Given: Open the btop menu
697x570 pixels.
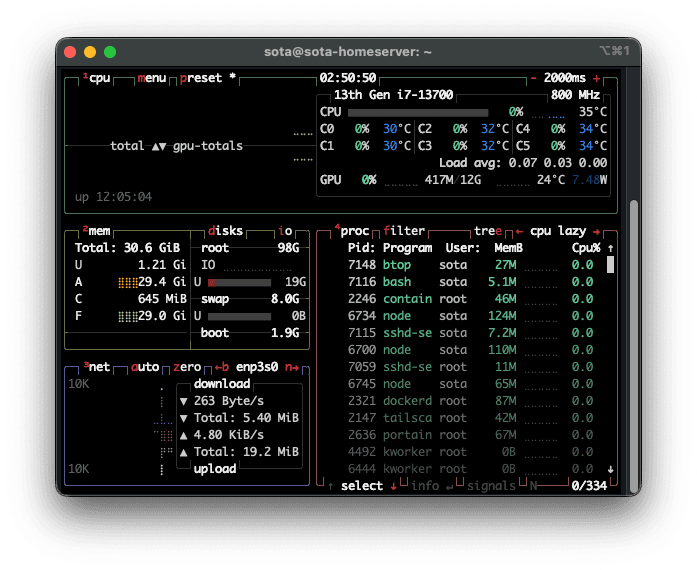Looking at the screenshot, I should [x=152, y=78].
